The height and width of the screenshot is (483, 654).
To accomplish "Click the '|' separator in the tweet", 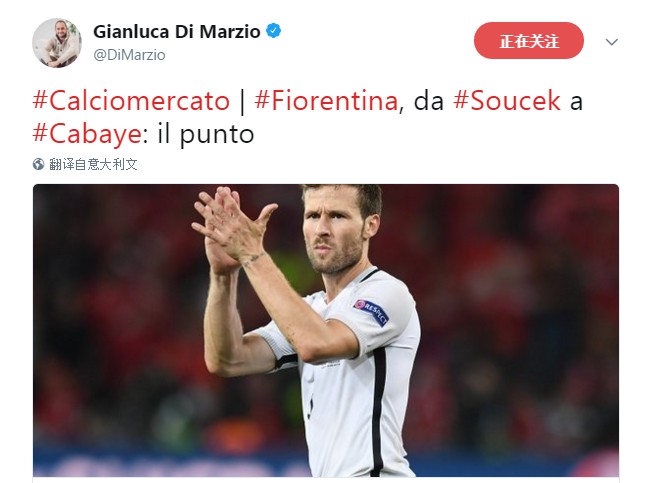I will [x=242, y=101].
